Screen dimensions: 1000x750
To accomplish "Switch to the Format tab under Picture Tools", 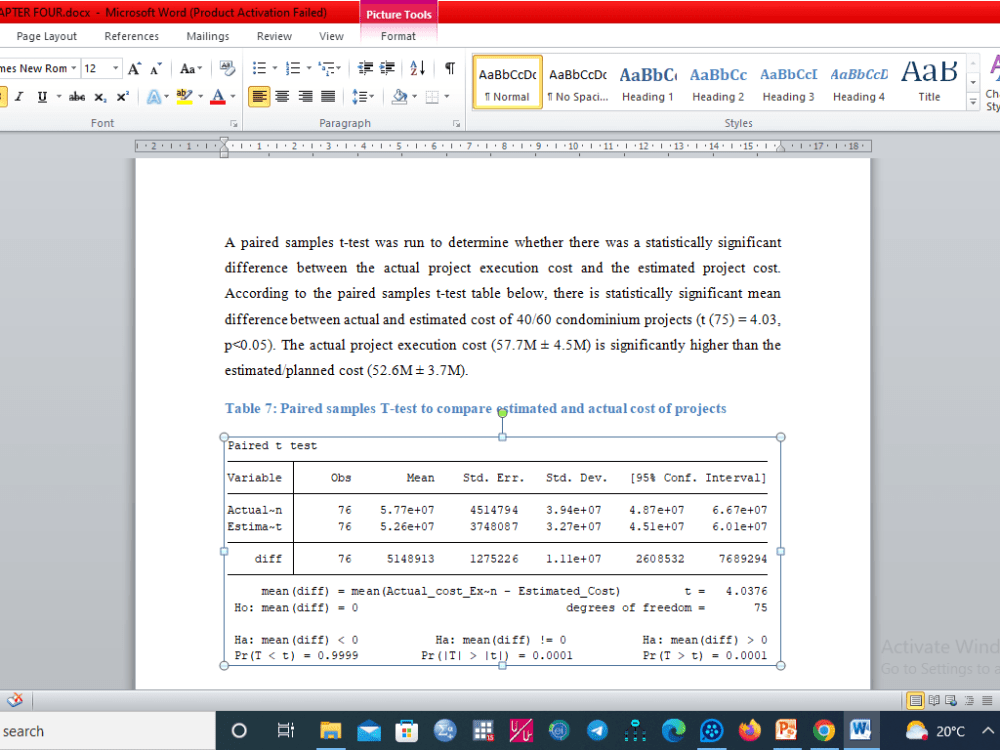I will point(398,36).
